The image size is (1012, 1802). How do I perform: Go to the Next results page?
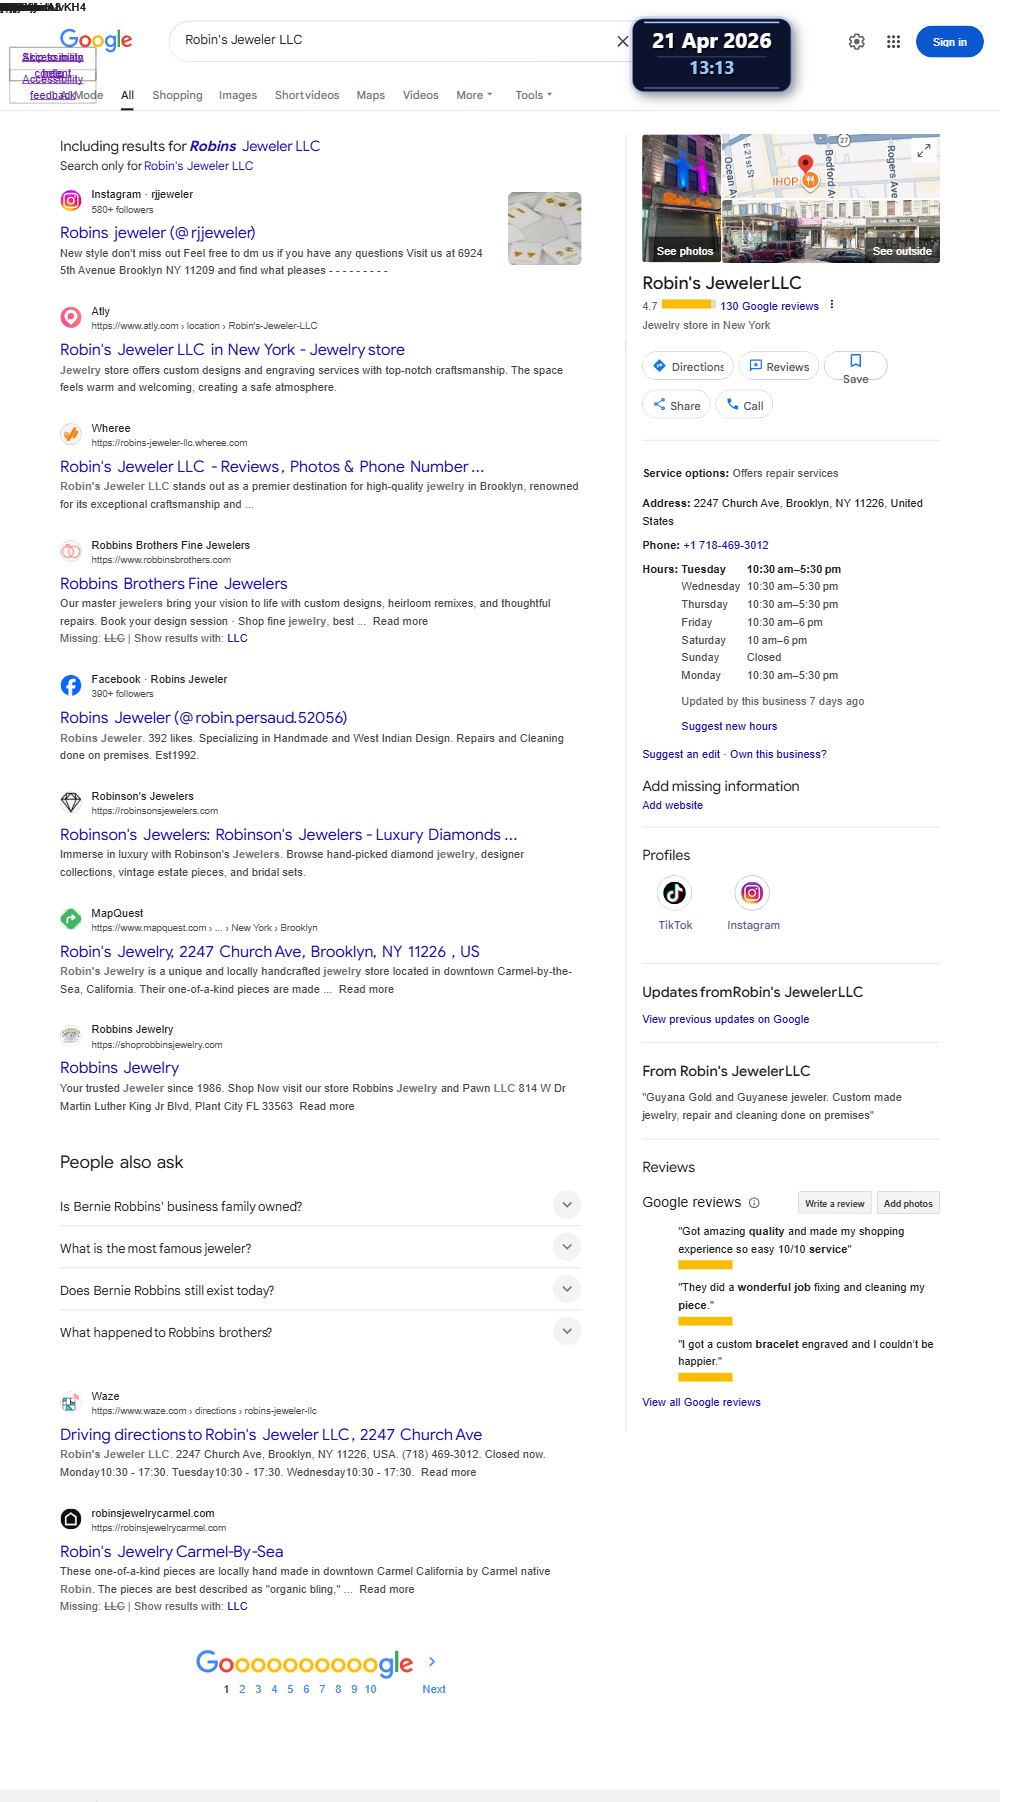pyautogui.click(x=434, y=1689)
